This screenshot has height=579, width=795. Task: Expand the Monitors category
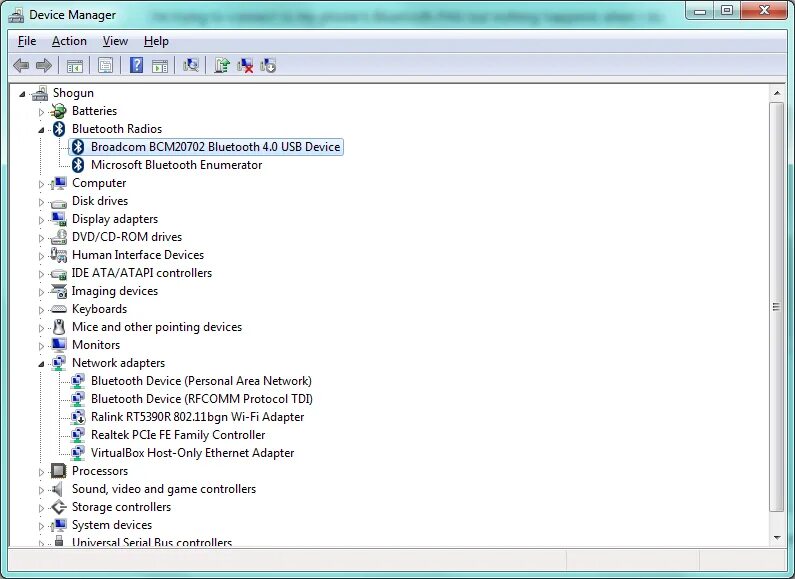tap(41, 346)
